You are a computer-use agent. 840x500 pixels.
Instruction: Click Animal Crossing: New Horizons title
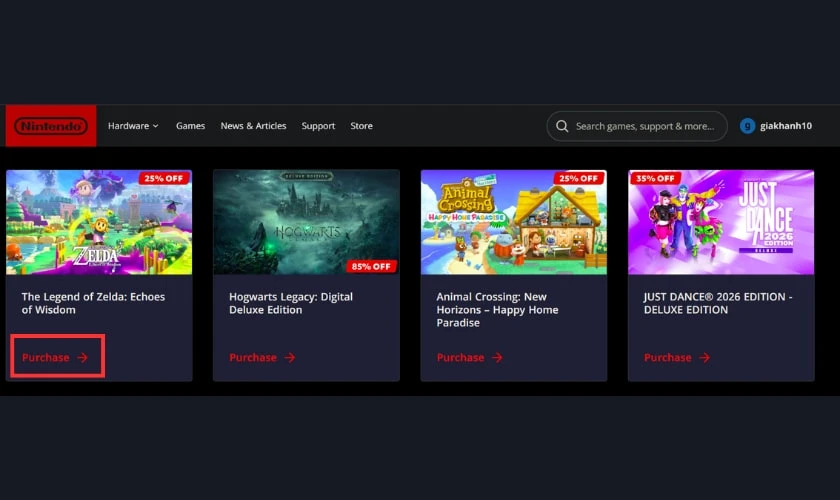[x=497, y=310]
